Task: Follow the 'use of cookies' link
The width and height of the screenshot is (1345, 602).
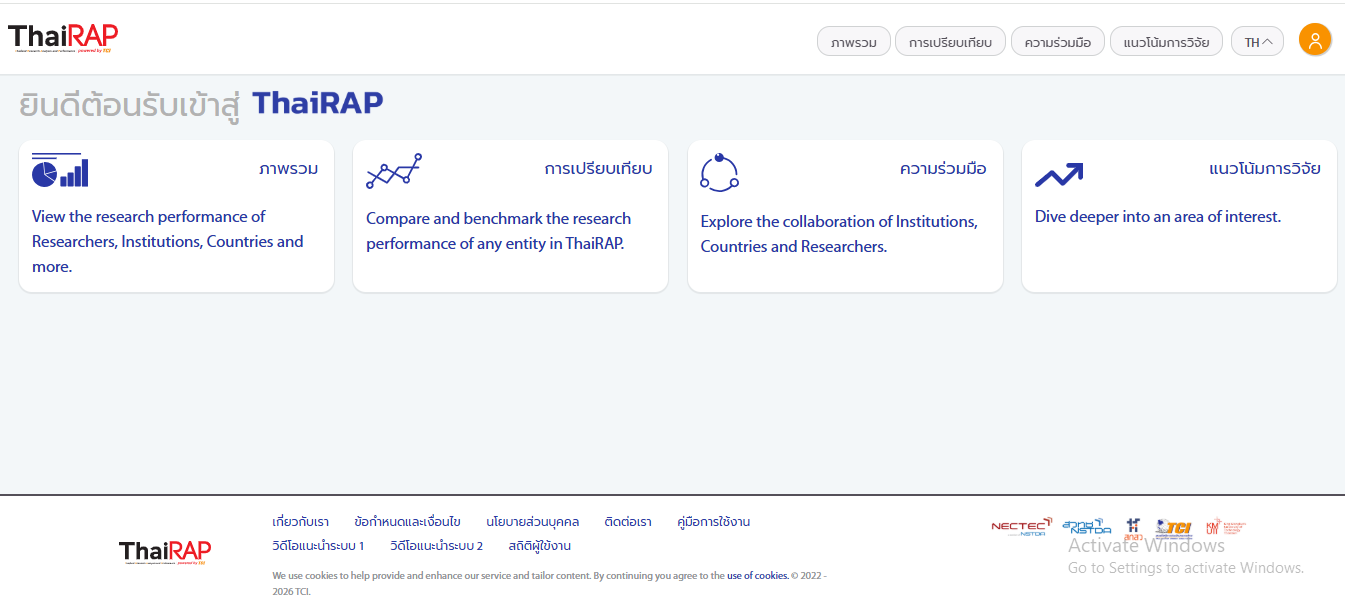Action: click(757, 575)
